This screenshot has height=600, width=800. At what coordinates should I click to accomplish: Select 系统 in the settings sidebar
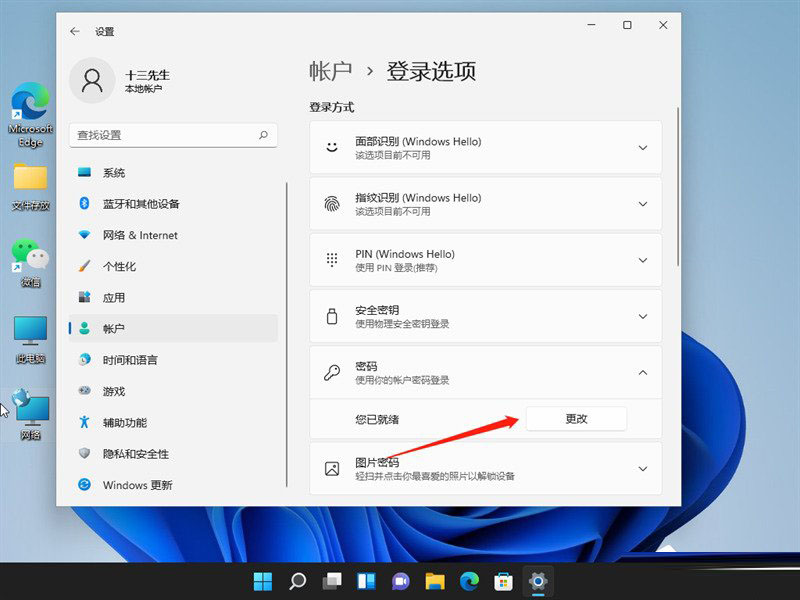click(x=114, y=173)
